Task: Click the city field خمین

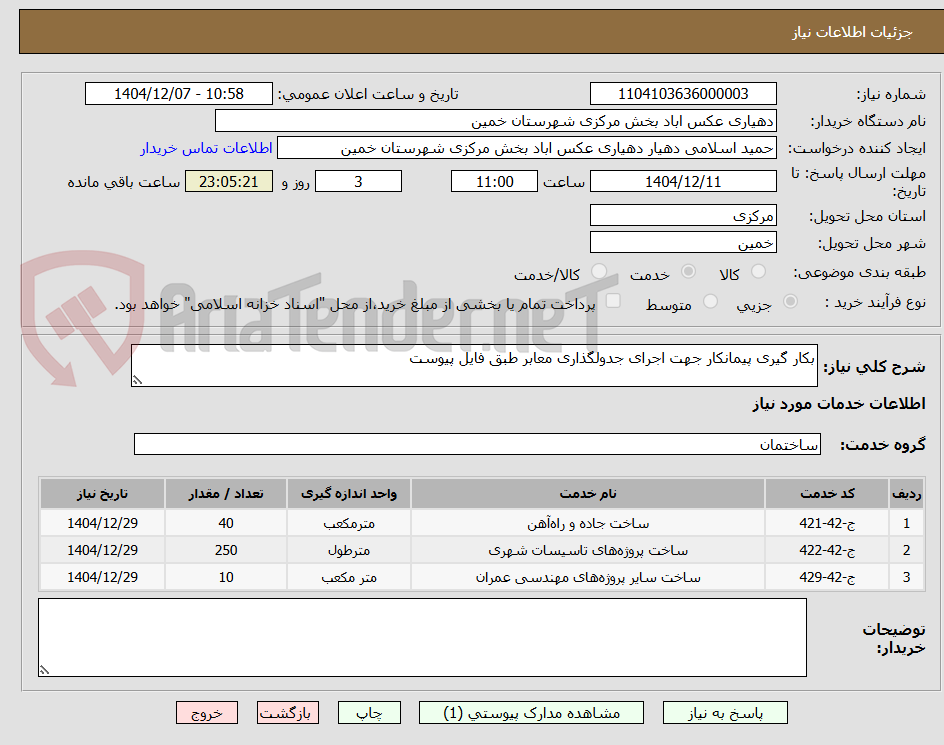Action: click(683, 243)
